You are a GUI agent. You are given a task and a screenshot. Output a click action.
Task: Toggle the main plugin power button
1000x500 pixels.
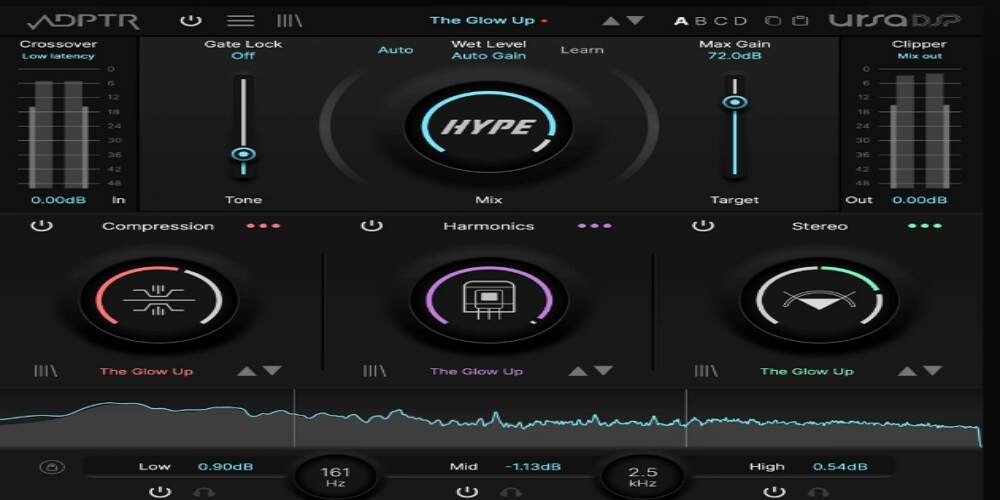[190, 20]
